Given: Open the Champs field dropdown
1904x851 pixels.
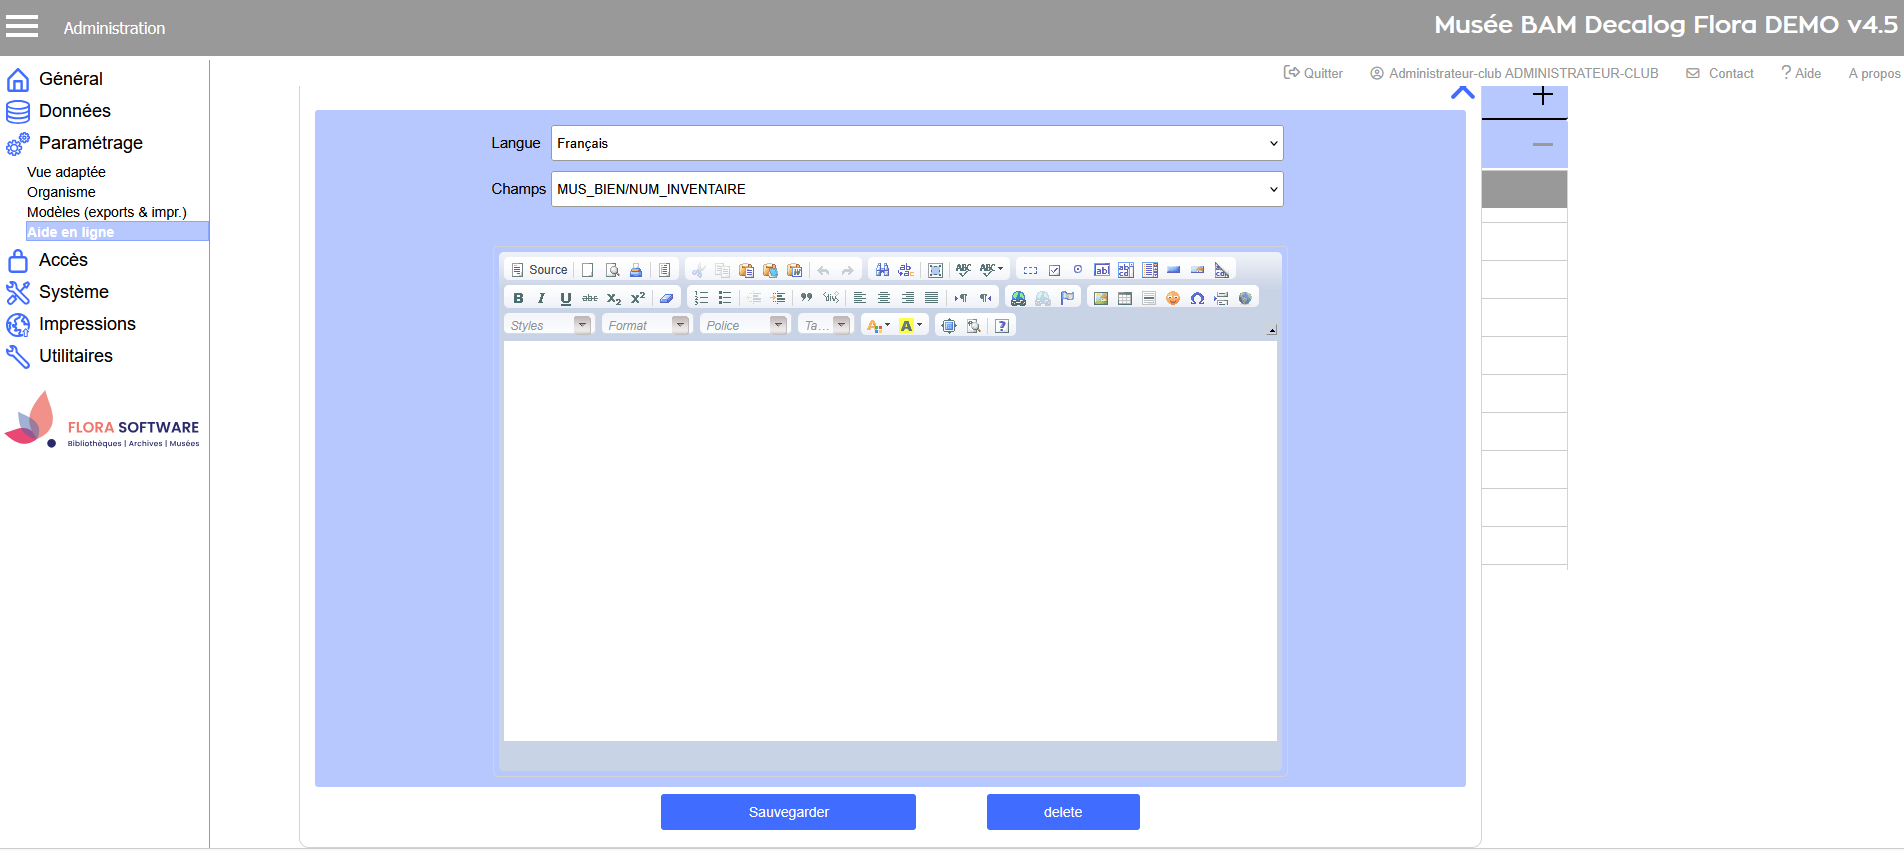Looking at the screenshot, I should click(916, 189).
